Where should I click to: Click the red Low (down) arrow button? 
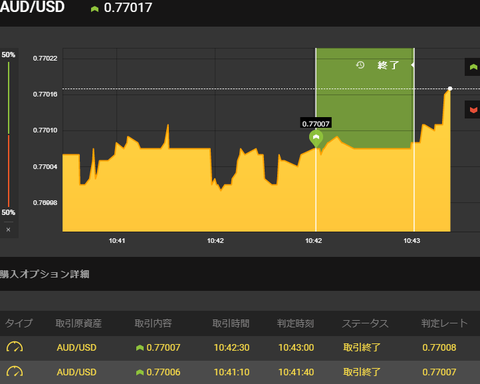(473, 110)
